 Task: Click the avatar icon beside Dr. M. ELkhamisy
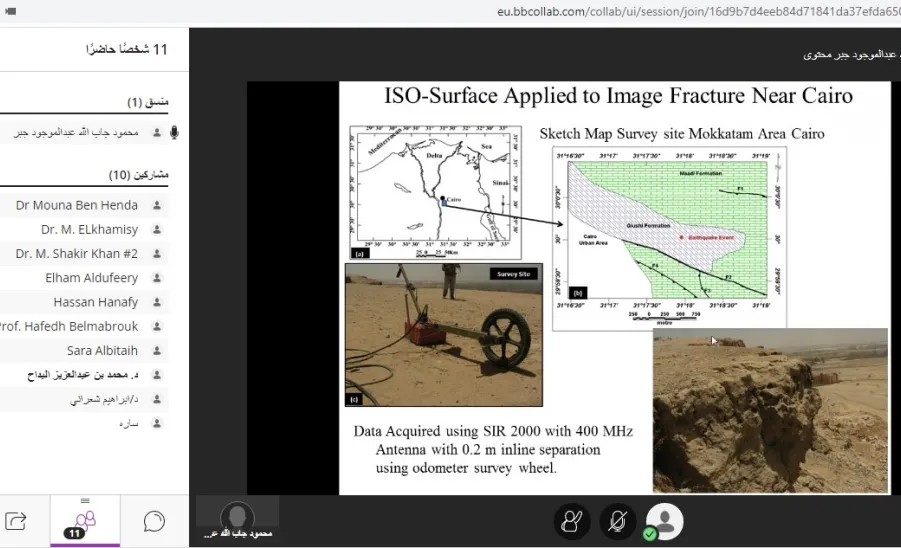point(157,229)
